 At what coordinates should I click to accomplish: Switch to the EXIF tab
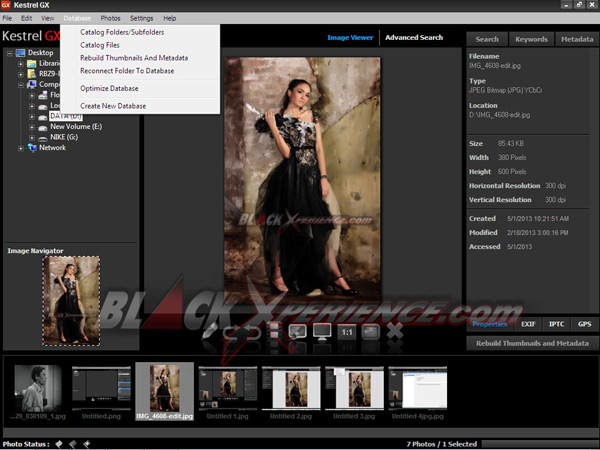coord(528,324)
